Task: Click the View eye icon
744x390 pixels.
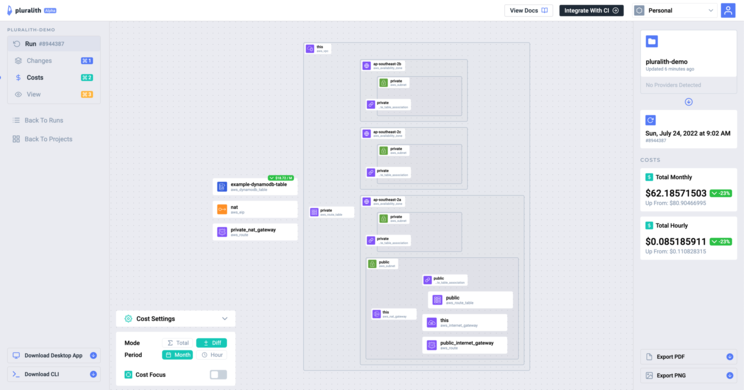Action: pos(18,94)
